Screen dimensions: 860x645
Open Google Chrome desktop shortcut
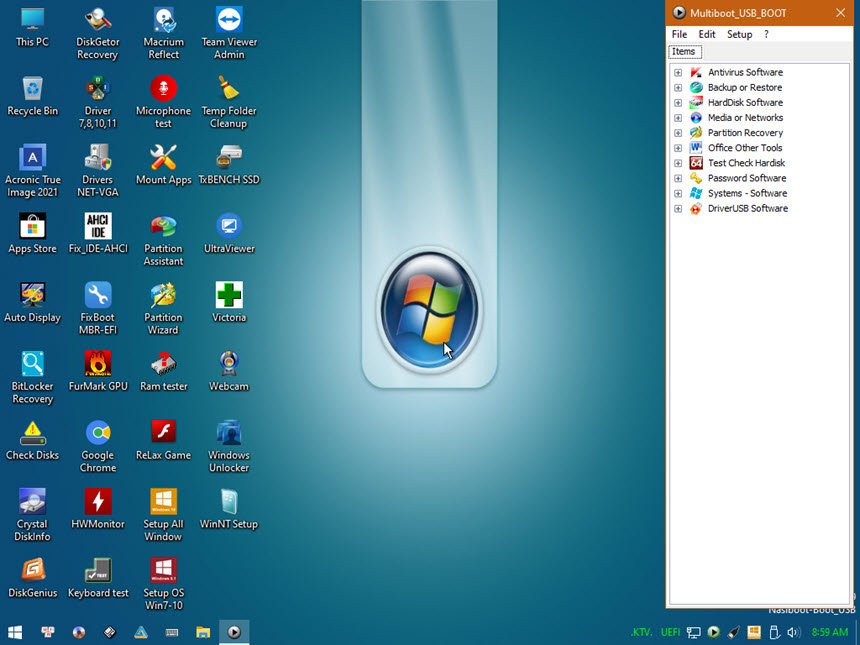[x=98, y=446]
